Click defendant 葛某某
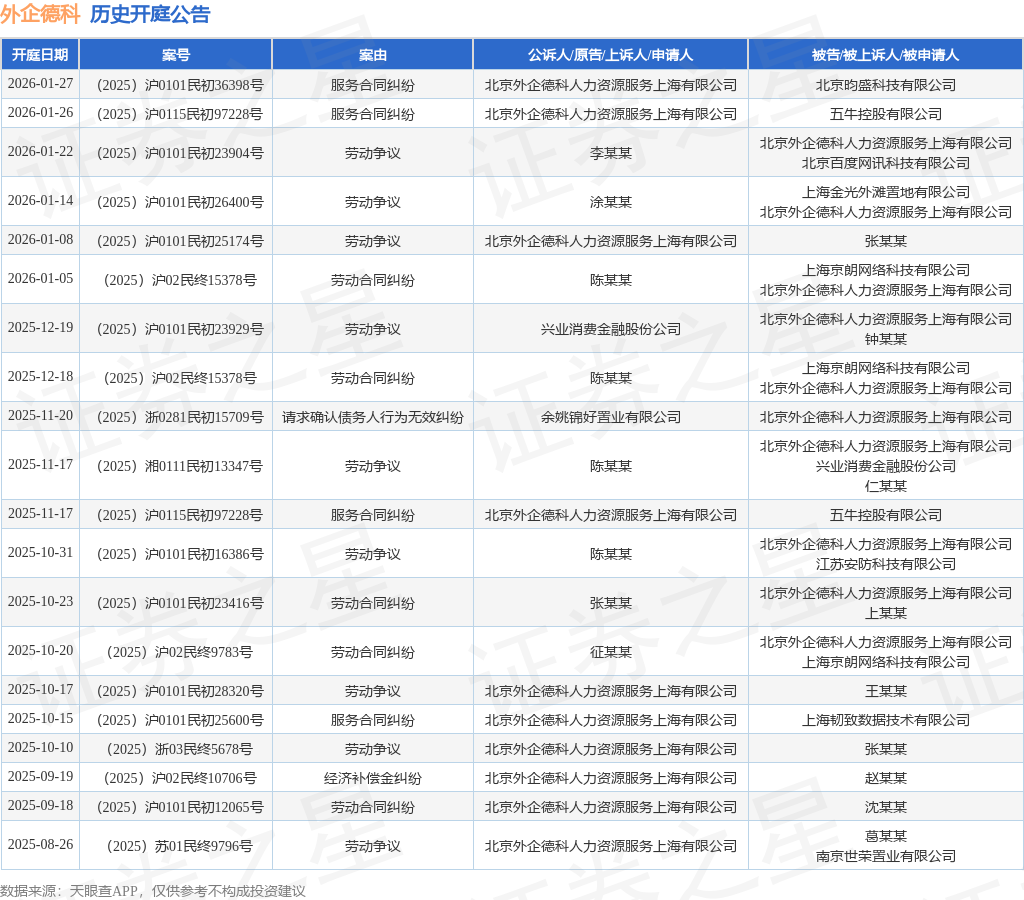The image size is (1024, 900). click(x=886, y=836)
